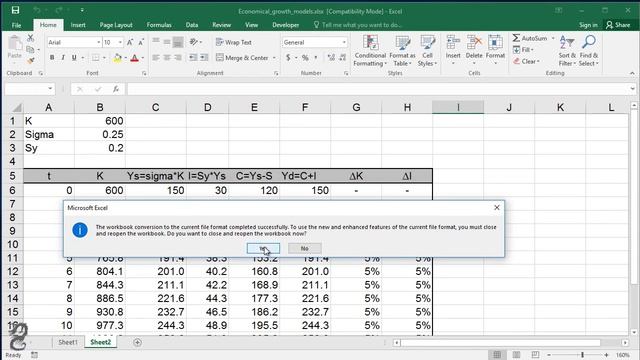
Task: Apply Accounting dollar number format
Action: [288, 58]
